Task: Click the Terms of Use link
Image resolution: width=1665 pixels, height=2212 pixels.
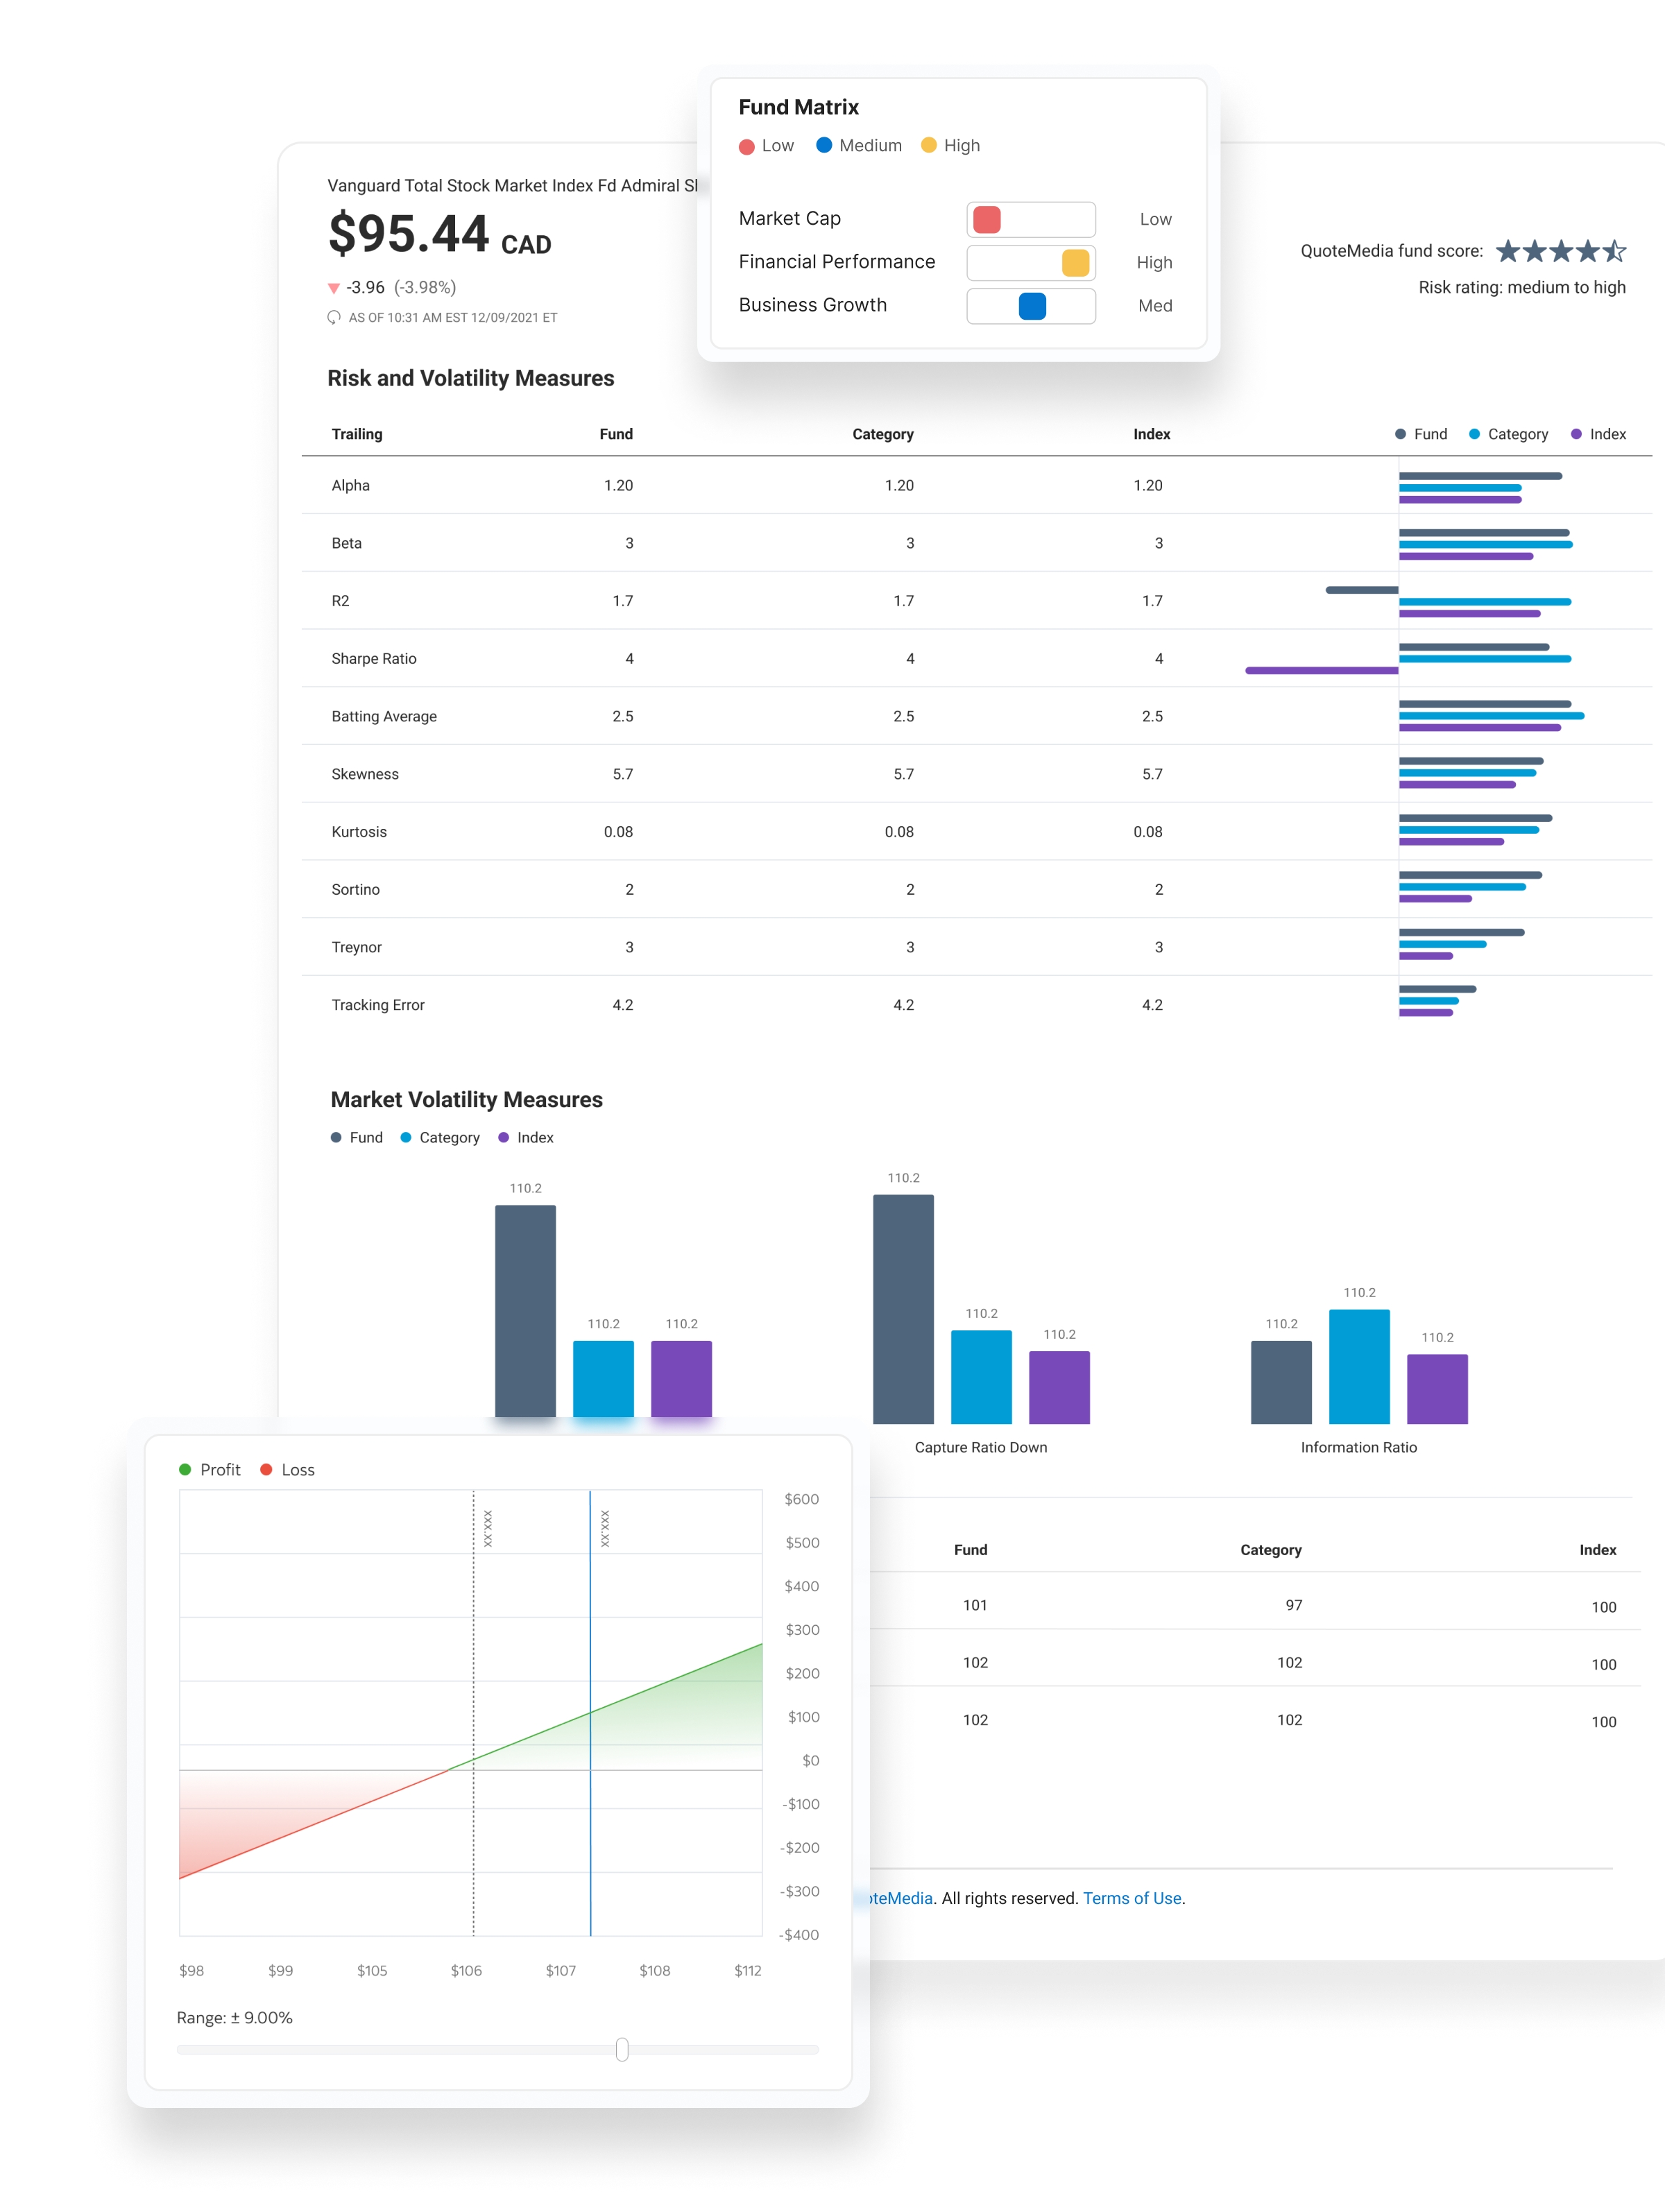Action: coord(1132,1898)
